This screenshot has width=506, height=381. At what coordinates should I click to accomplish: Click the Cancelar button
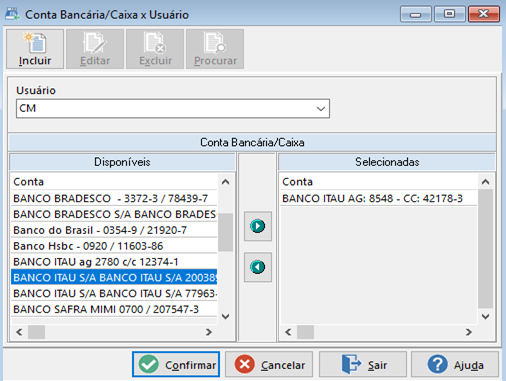tap(269, 364)
